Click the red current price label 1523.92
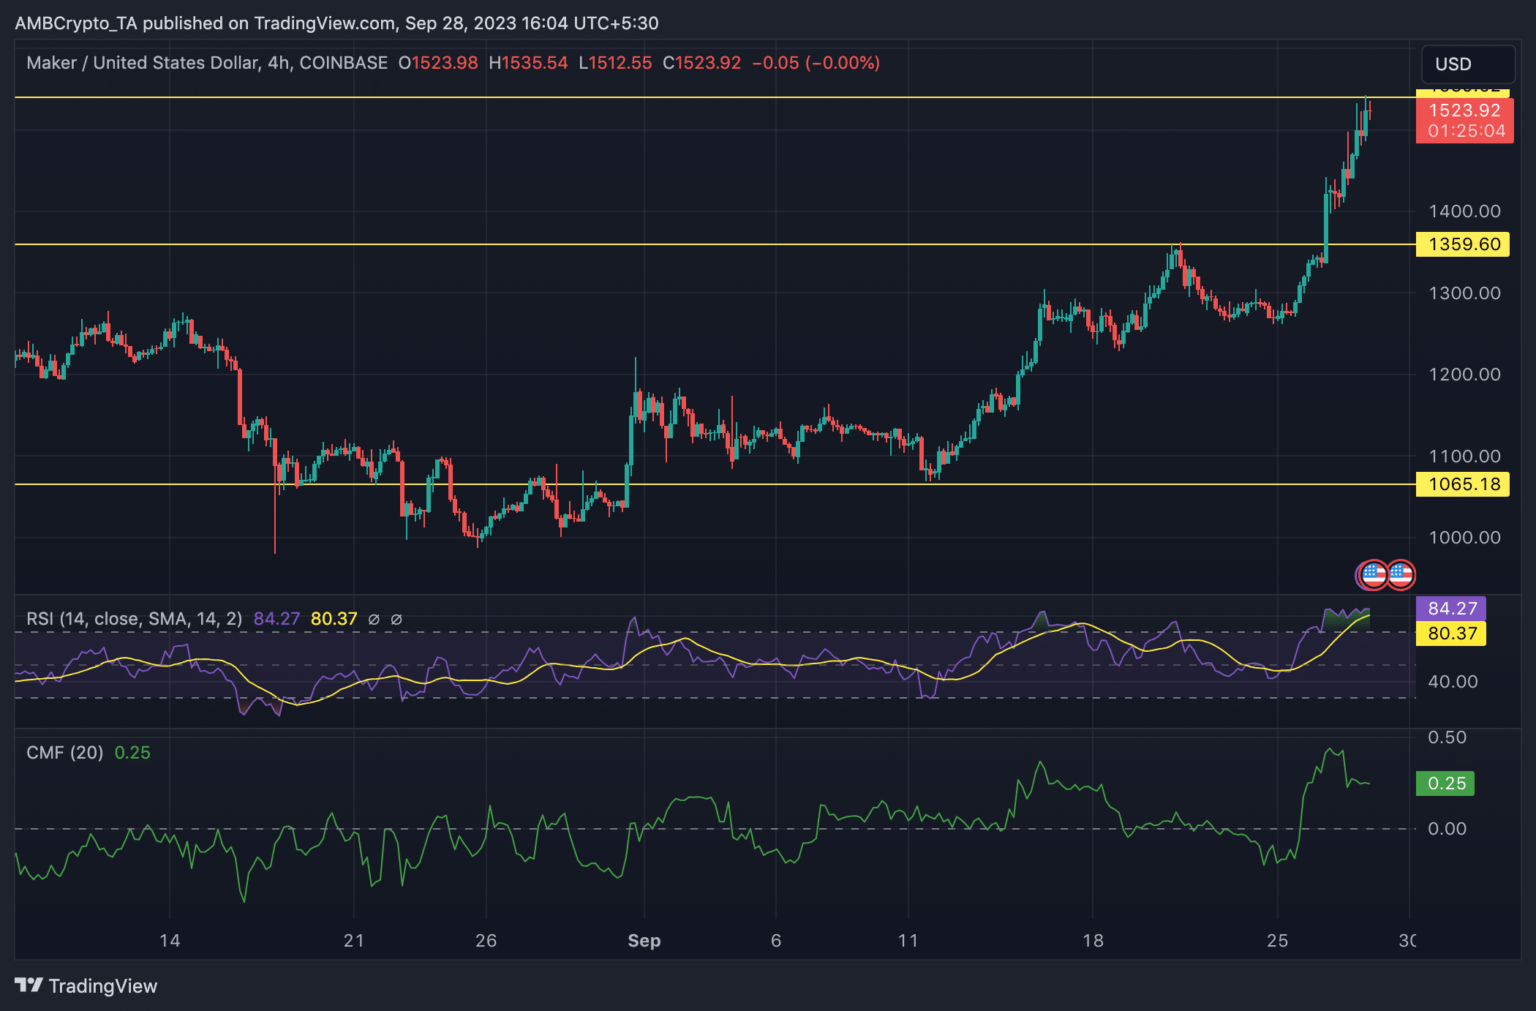 1464,111
